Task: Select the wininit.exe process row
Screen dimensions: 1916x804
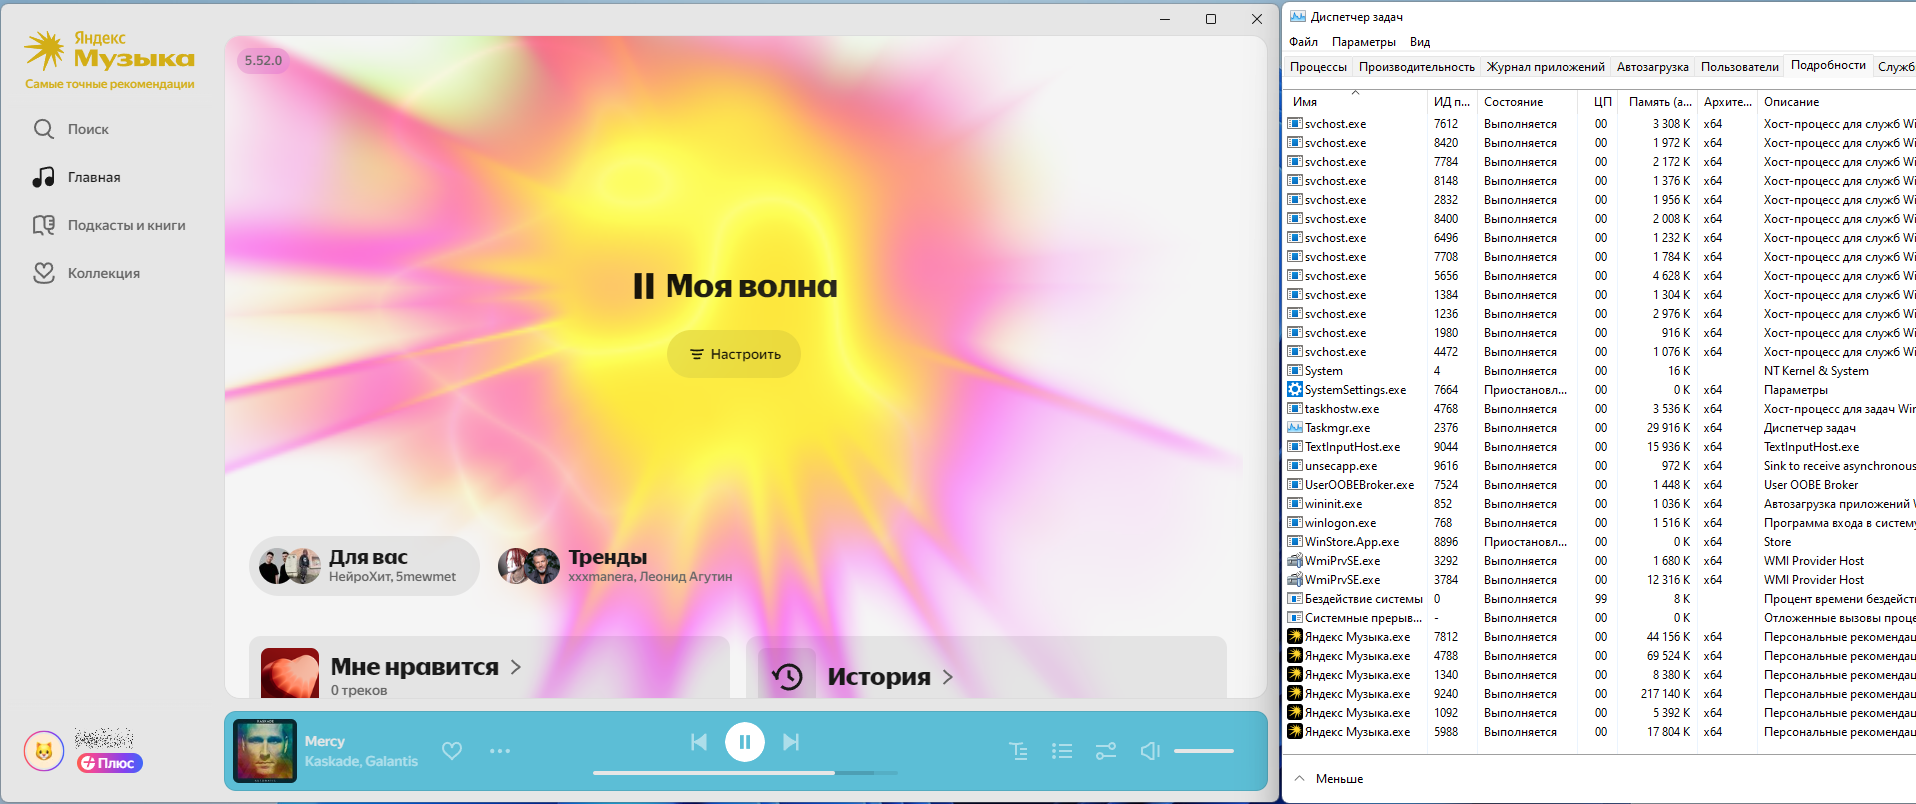Action: [1600, 504]
